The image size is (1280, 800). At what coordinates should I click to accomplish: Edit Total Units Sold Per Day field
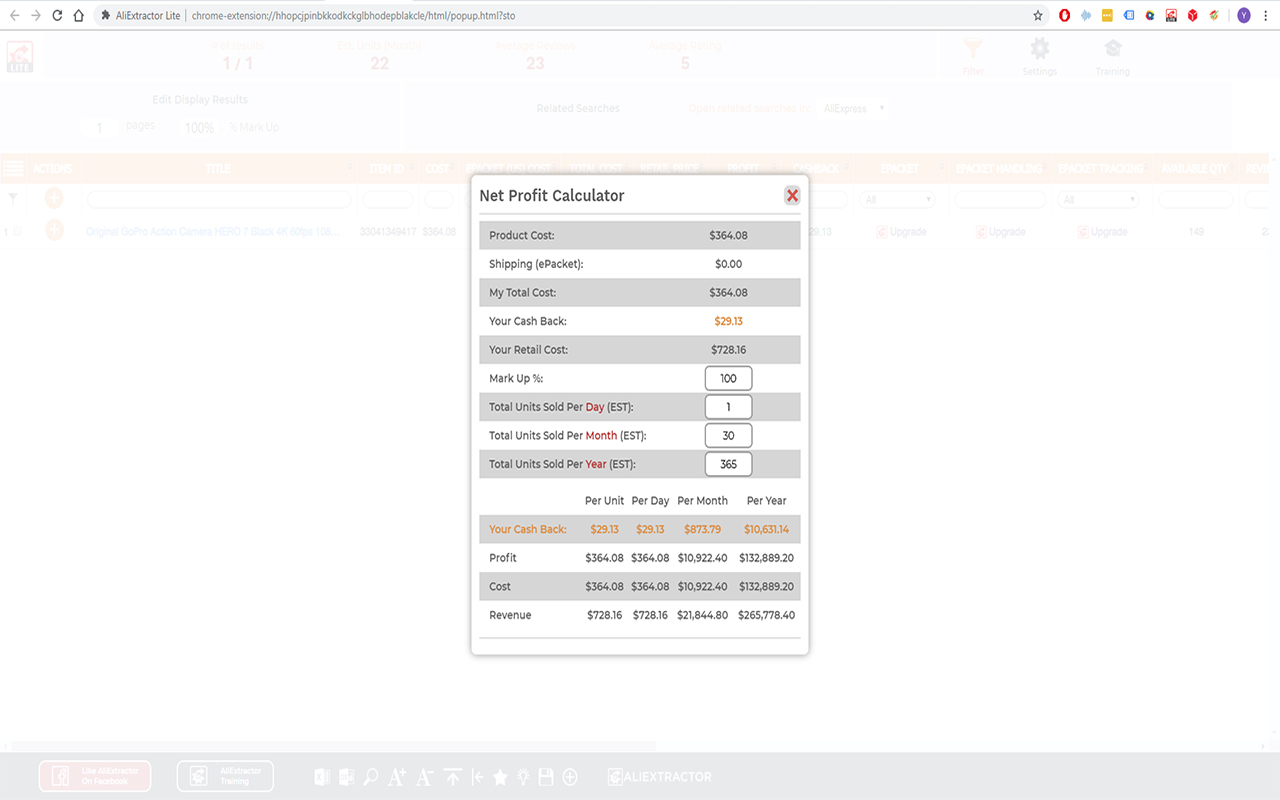(x=728, y=407)
